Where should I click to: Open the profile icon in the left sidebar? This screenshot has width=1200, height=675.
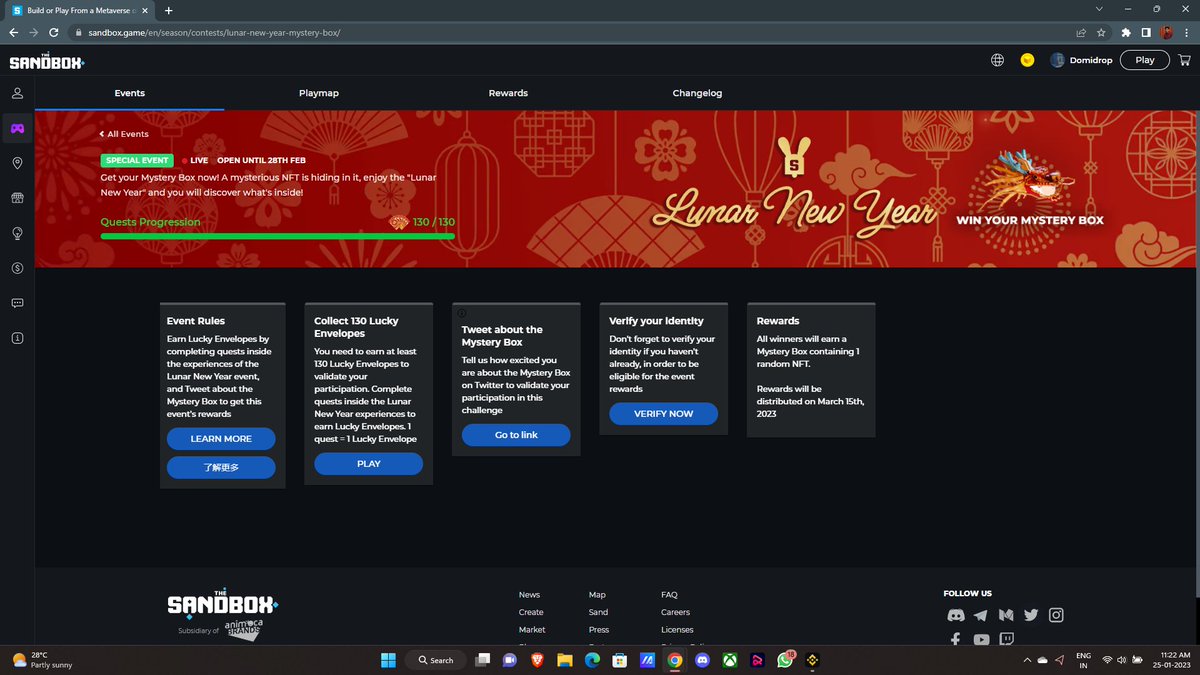(x=17, y=93)
